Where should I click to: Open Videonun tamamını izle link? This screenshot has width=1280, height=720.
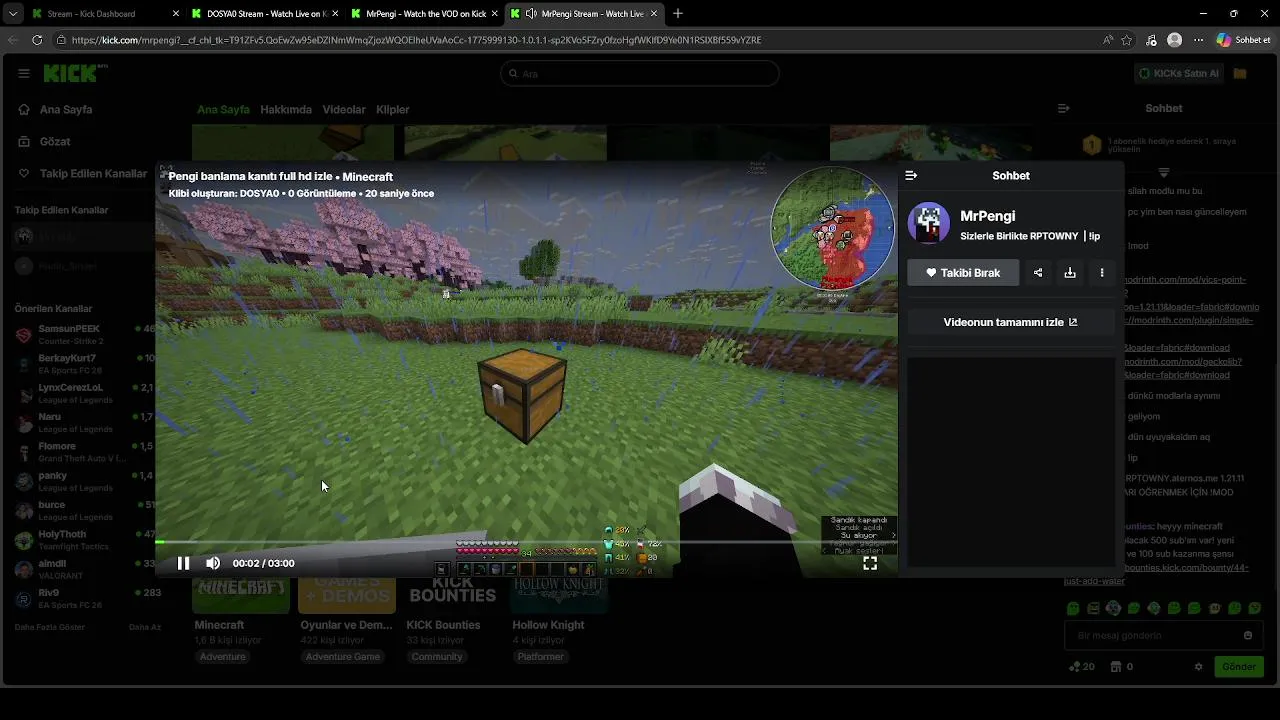coord(1010,322)
